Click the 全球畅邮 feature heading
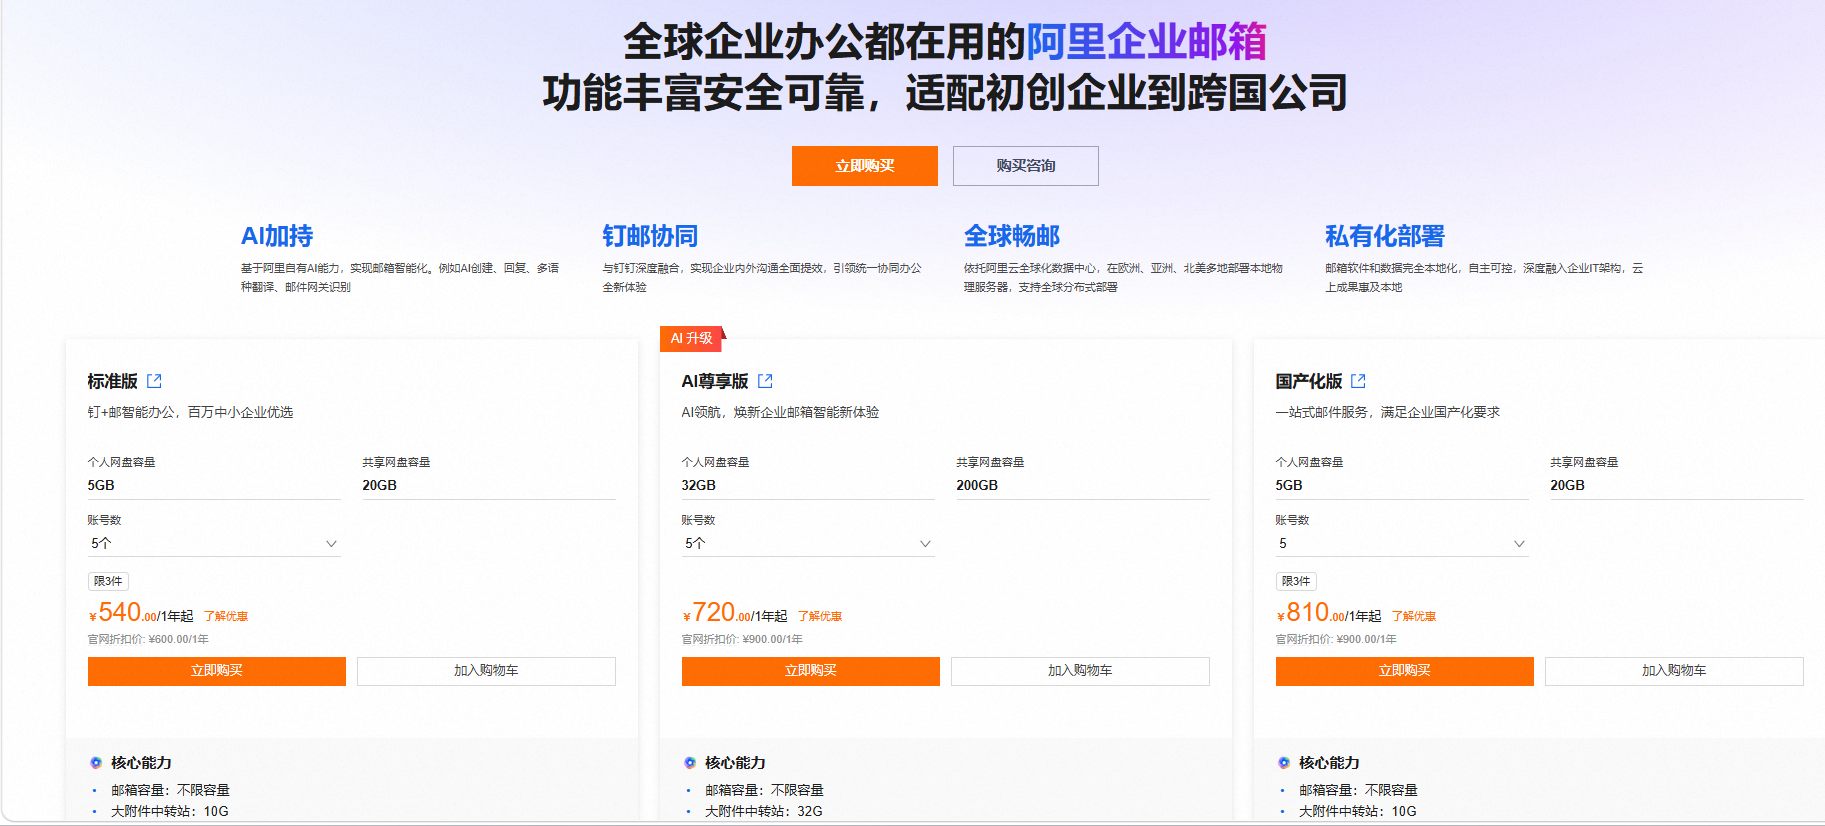 (1012, 236)
